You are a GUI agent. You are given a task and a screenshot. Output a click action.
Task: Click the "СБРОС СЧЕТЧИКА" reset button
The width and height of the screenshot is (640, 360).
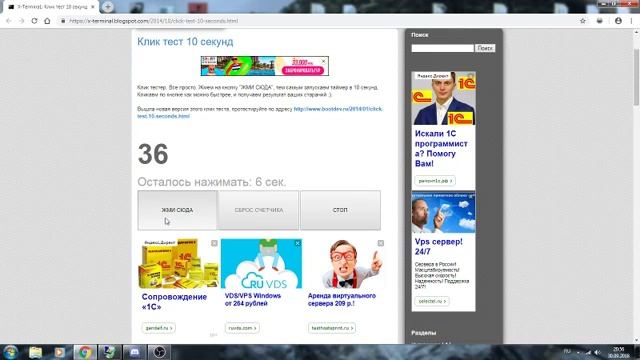click(x=259, y=210)
